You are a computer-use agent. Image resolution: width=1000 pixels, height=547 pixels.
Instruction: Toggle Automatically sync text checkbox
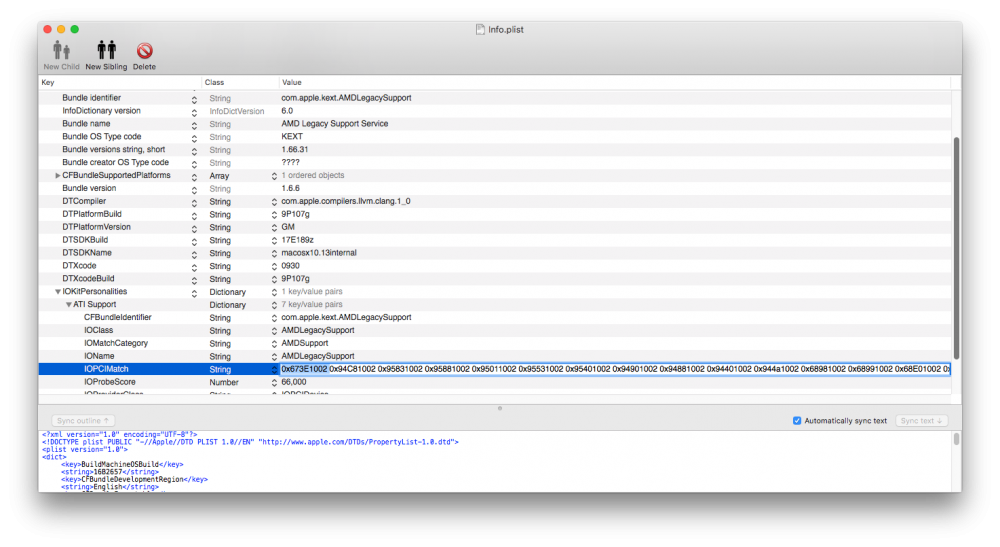(797, 421)
